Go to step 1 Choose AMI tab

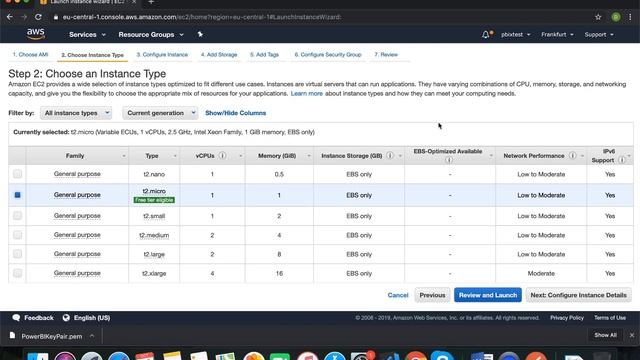(30, 54)
